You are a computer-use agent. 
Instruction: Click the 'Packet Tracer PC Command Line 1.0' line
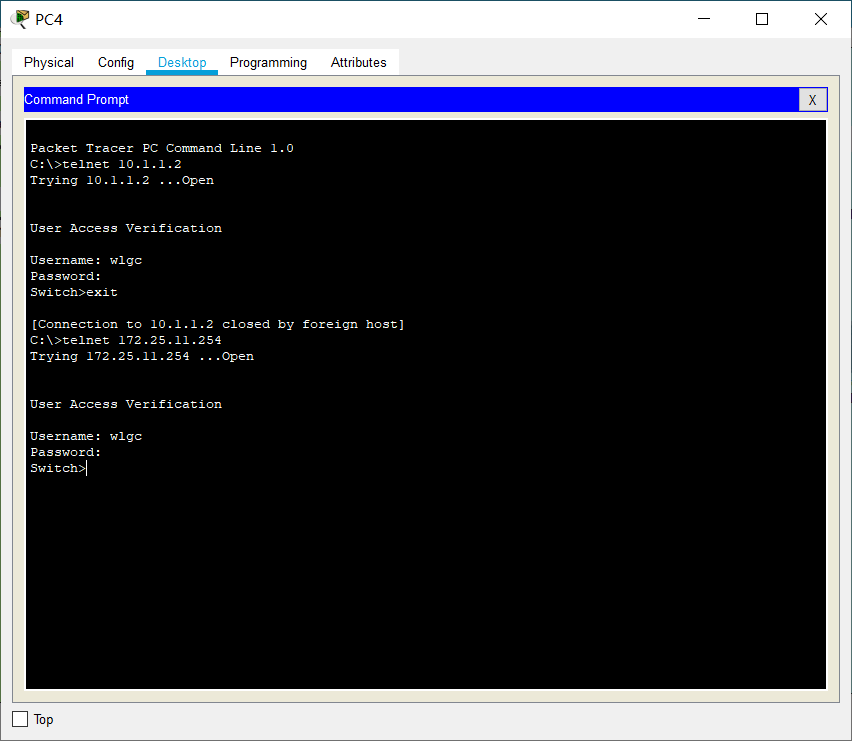coord(162,148)
